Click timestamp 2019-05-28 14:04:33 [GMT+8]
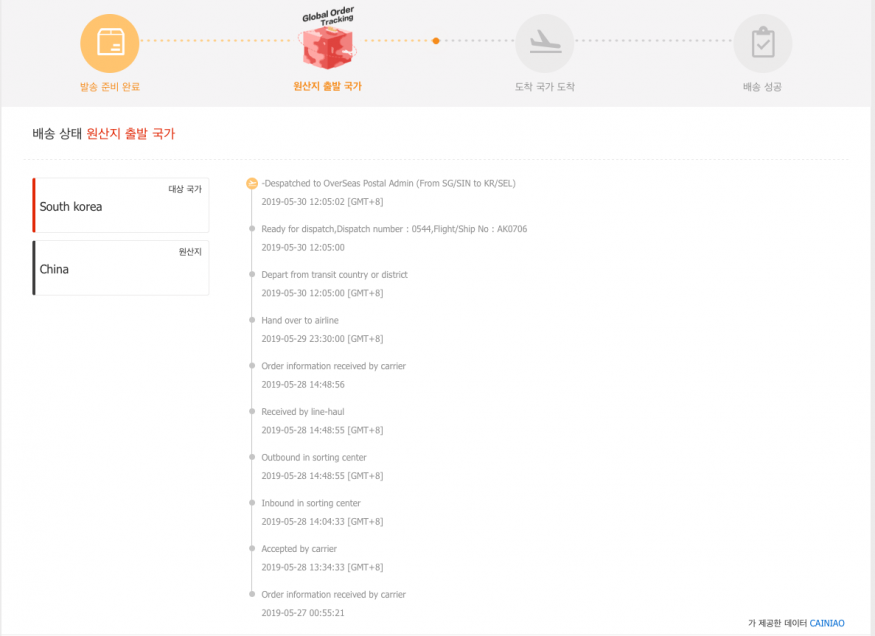This screenshot has width=875, height=636. [322, 522]
